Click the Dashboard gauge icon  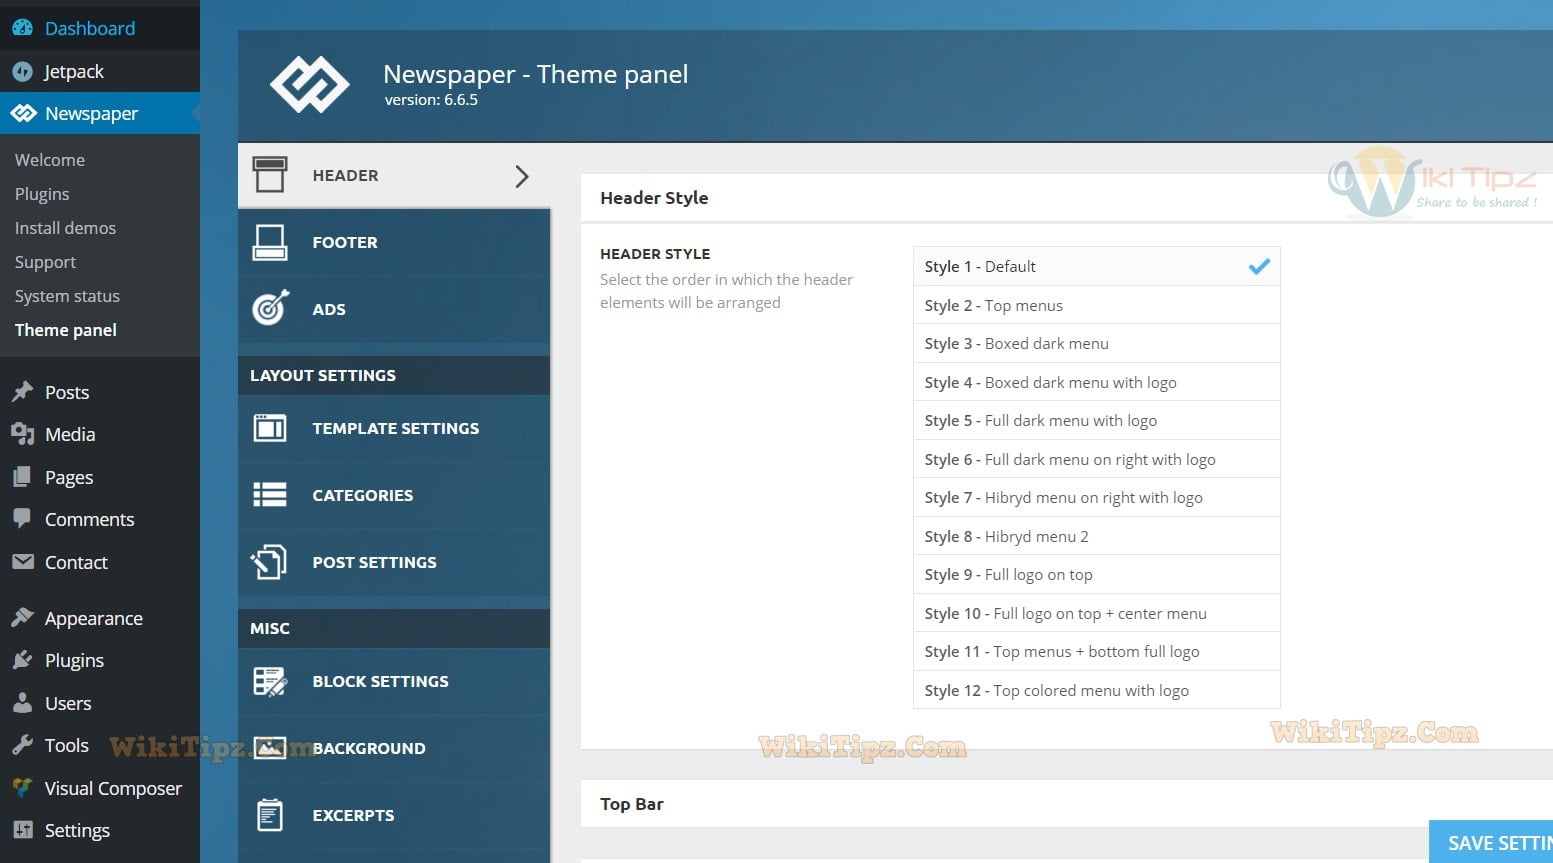(x=22, y=28)
